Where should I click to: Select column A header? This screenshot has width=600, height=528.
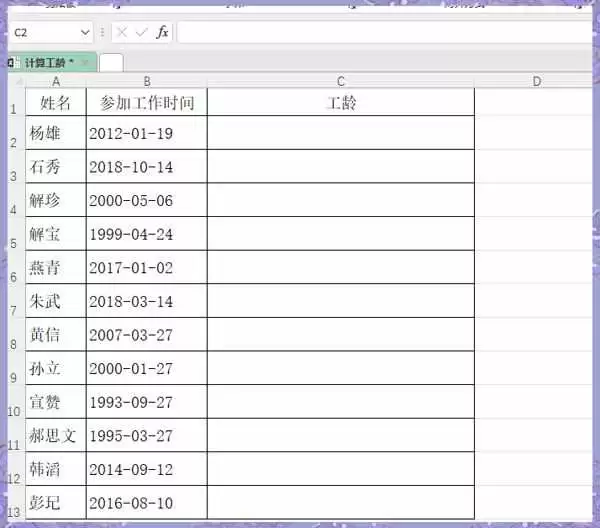tap(56, 81)
